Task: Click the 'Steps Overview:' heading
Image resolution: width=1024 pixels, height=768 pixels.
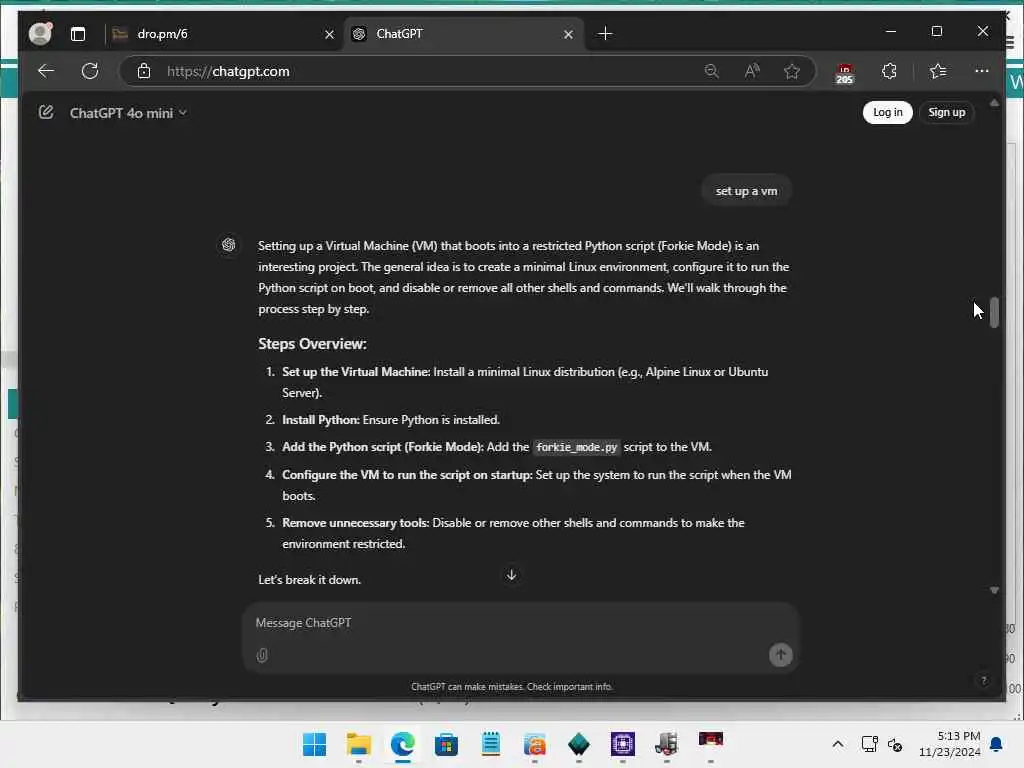Action: (x=312, y=344)
